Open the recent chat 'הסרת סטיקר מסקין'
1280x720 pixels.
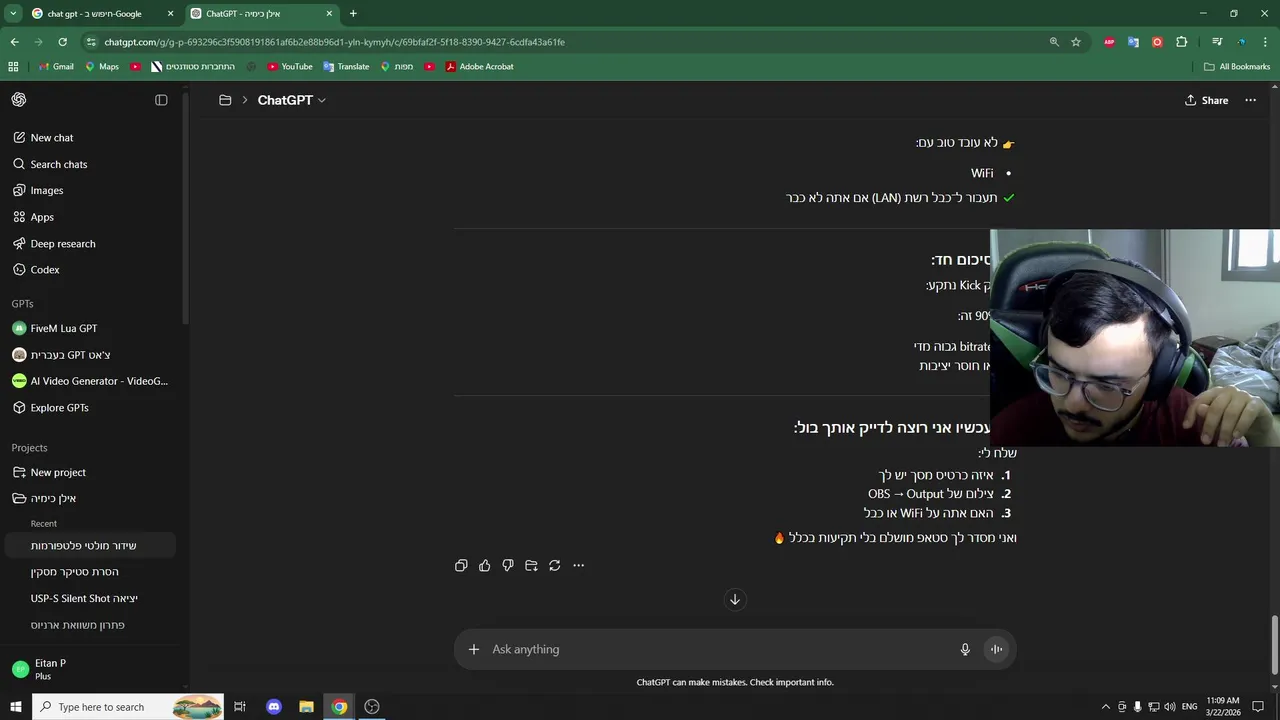click(x=90, y=572)
